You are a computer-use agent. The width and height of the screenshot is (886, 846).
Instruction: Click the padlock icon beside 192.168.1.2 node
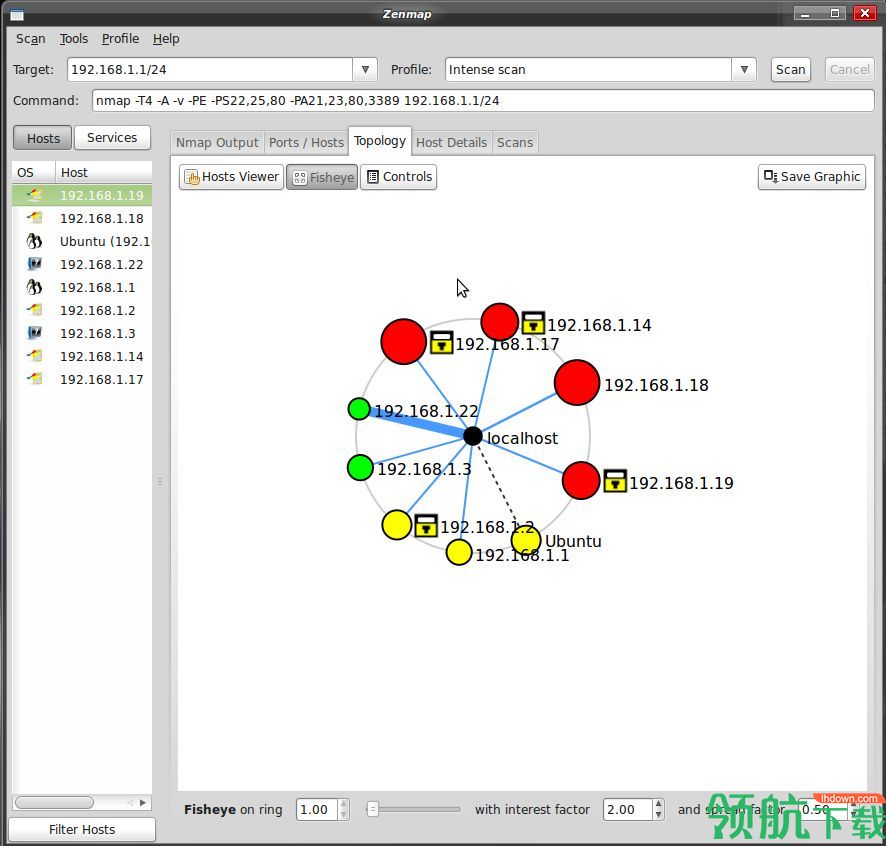[x=425, y=526]
